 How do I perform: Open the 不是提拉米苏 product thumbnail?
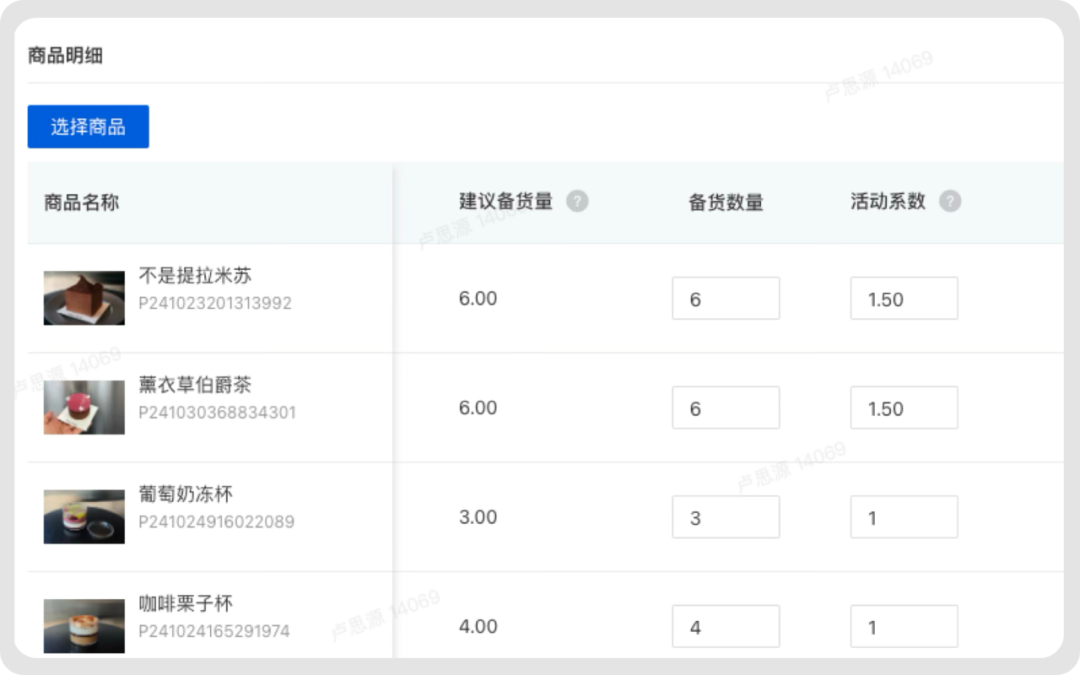[x=84, y=298]
